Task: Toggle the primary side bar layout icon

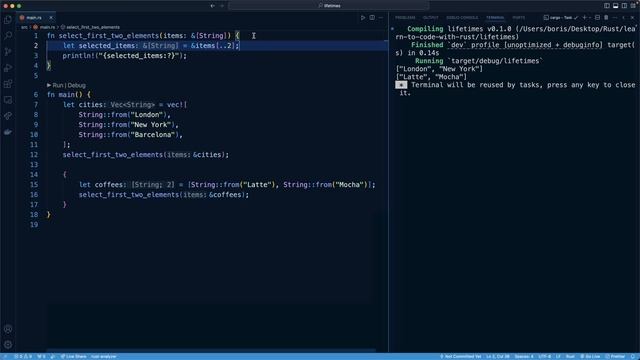Action: [x=607, y=6]
